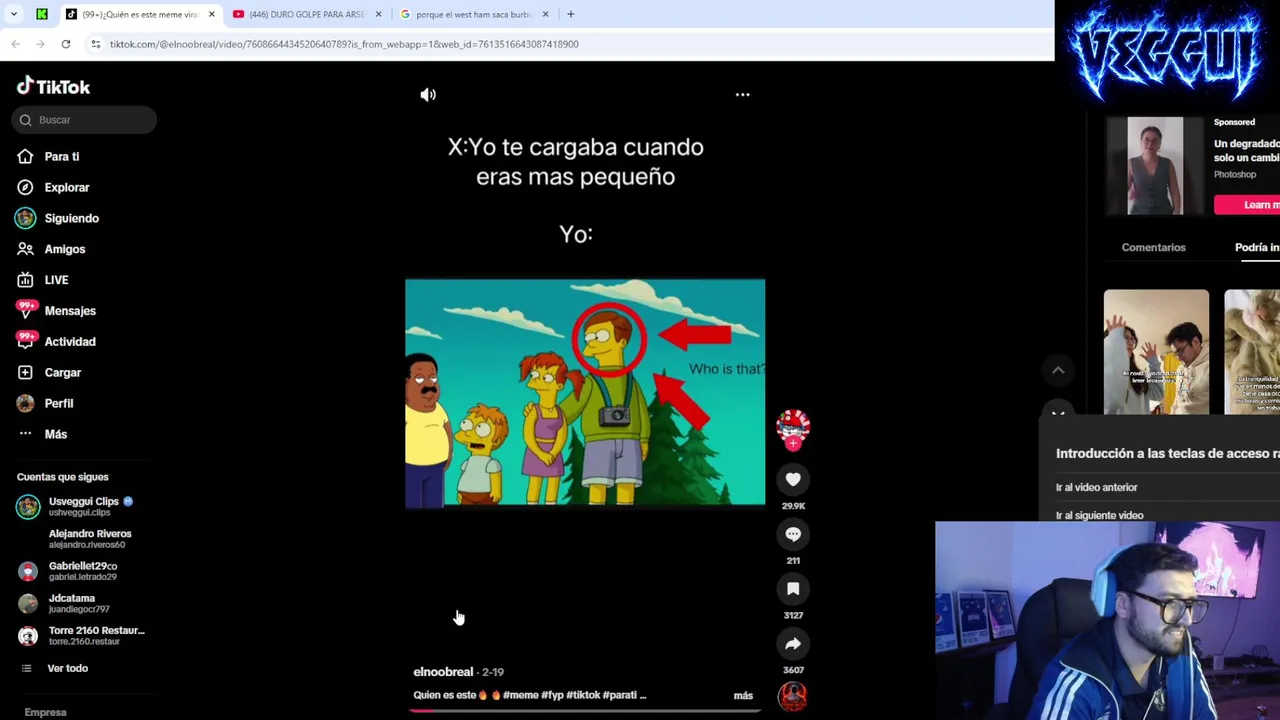Open the sponsored Photoshop ad image
Image resolution: width=1280 pixels, height=720 pixels.
(1155, 166)
